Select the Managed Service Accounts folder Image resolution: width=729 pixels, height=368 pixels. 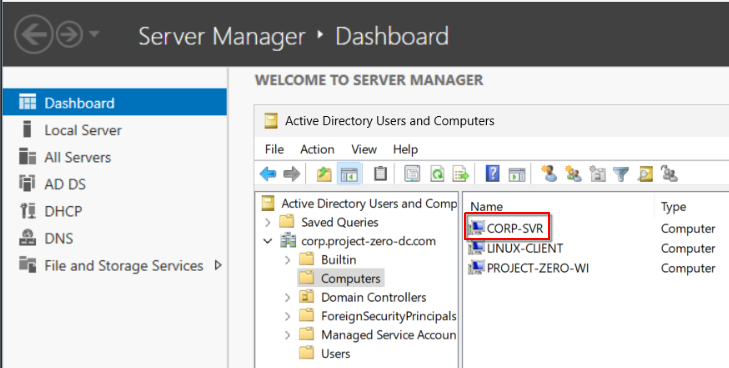point(389,335)
